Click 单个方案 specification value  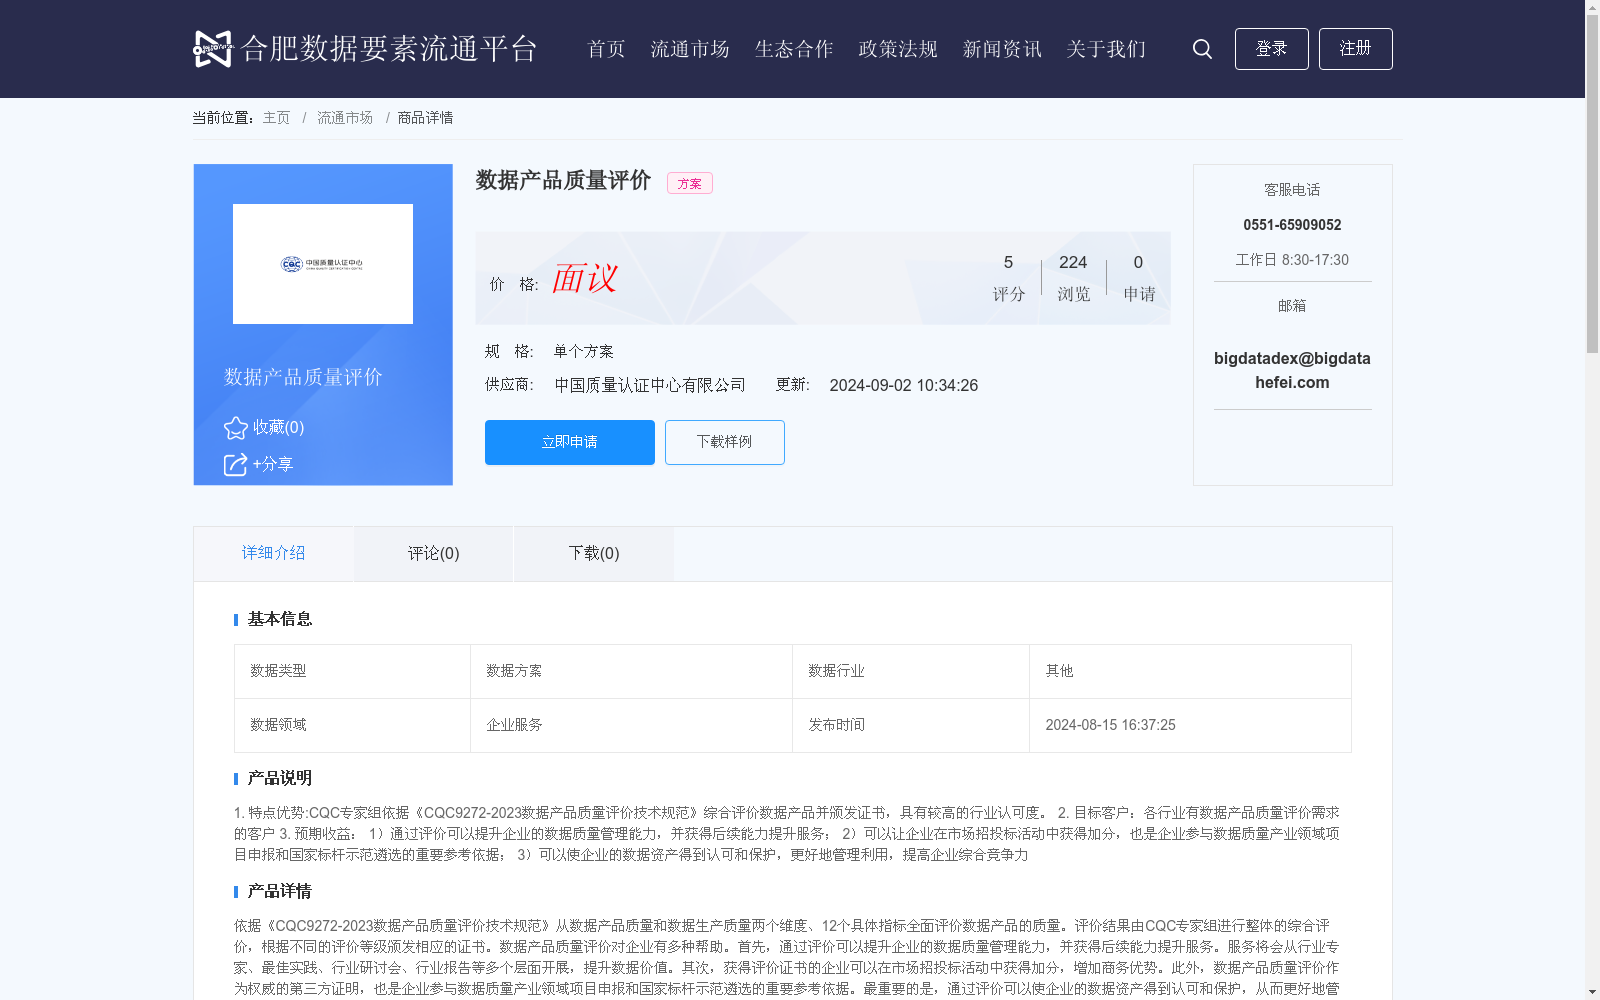click(x=584, y=351)
